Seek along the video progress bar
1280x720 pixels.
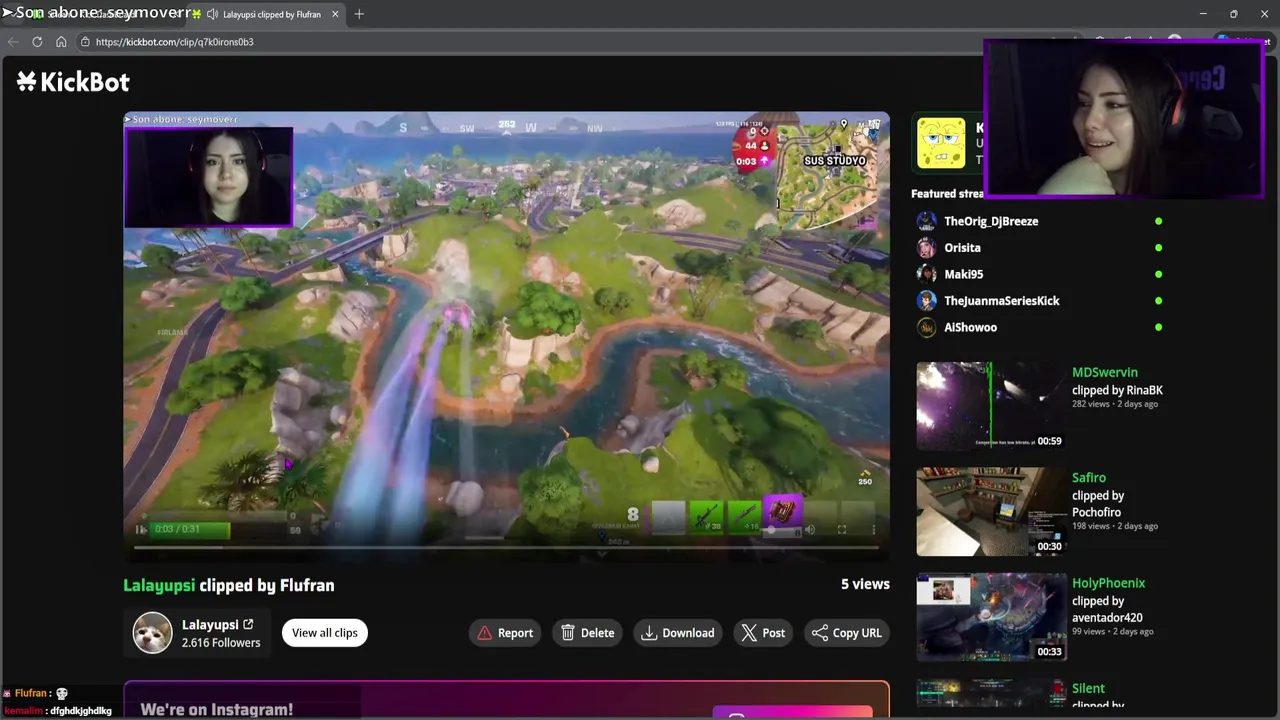click(x=506, y=547)
